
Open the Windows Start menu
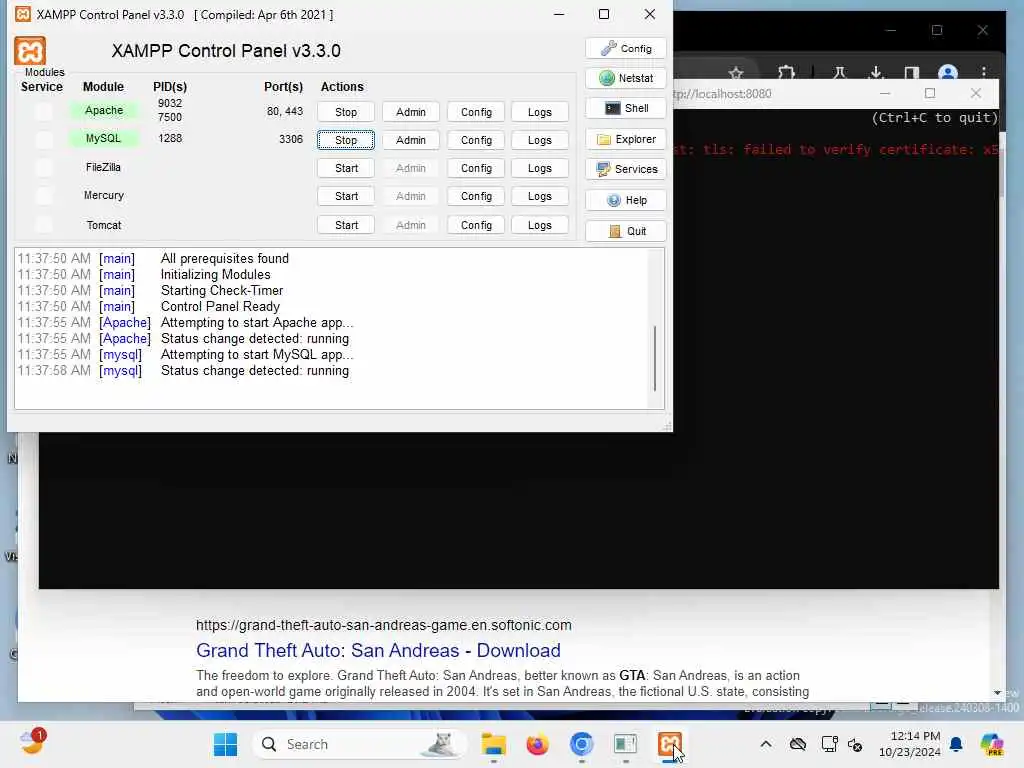click(225, 744)
